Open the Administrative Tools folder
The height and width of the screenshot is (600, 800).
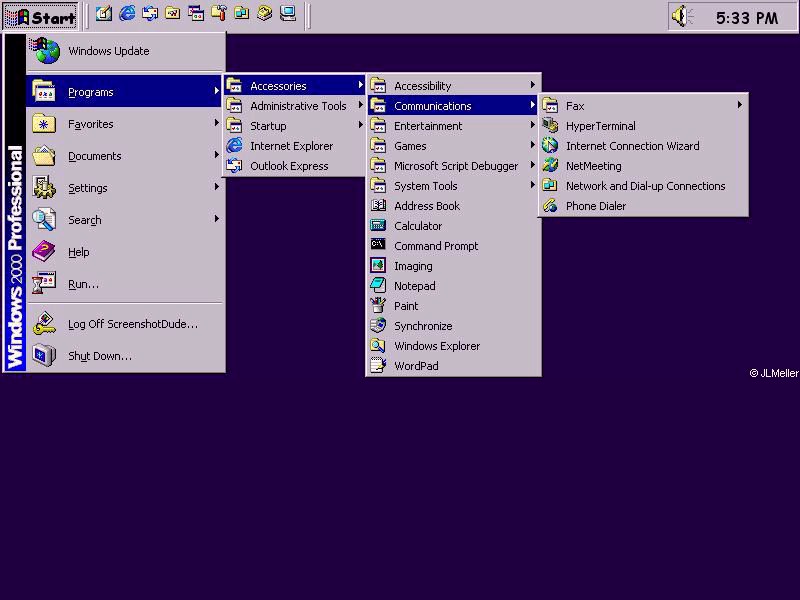click(x=295, y=106)
